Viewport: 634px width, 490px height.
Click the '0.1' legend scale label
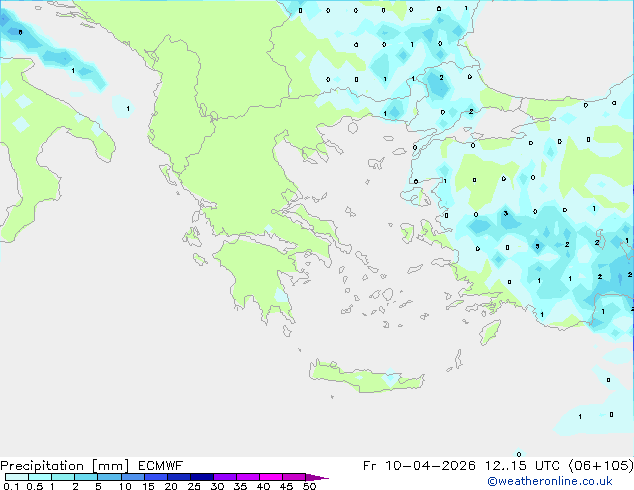click(11, 486)
